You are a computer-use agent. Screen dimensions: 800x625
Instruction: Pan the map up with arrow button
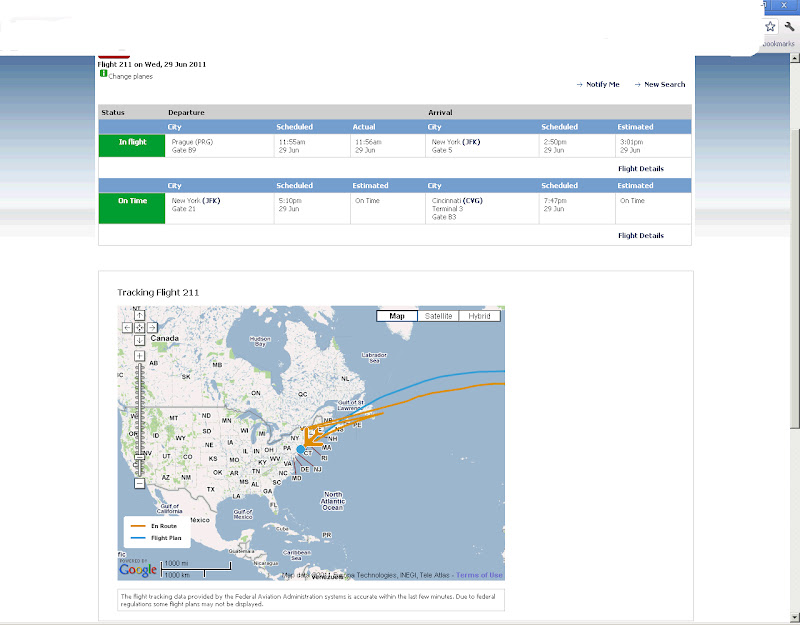[x=139, y=315]
